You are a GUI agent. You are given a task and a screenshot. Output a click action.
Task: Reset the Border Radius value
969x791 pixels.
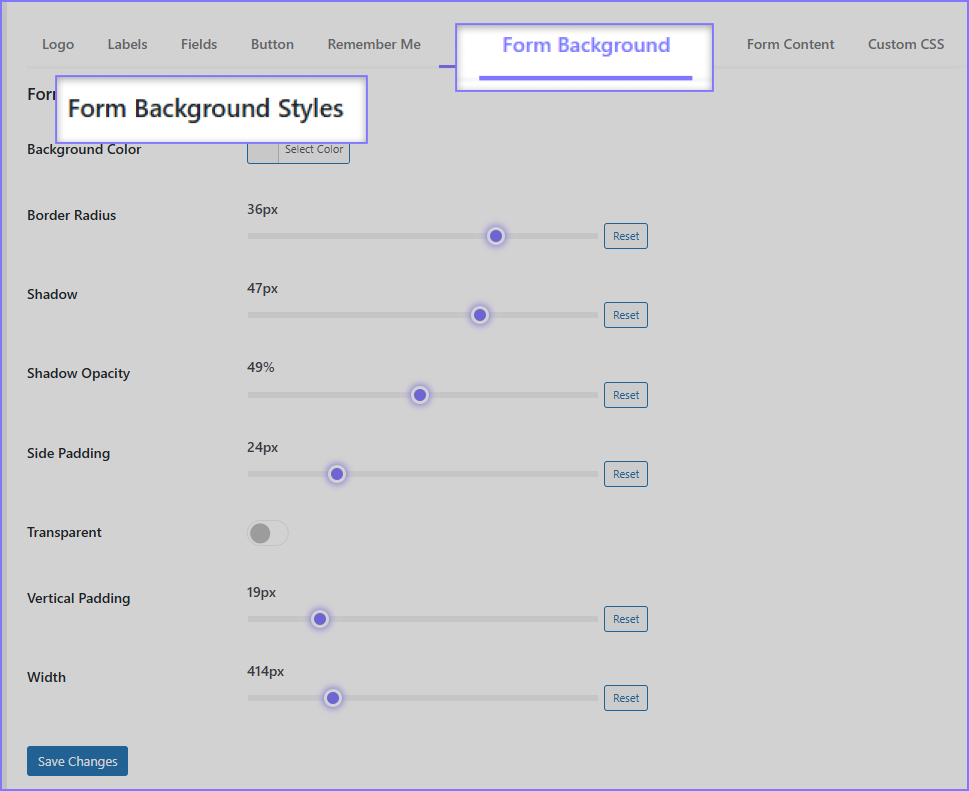(626, 236)
